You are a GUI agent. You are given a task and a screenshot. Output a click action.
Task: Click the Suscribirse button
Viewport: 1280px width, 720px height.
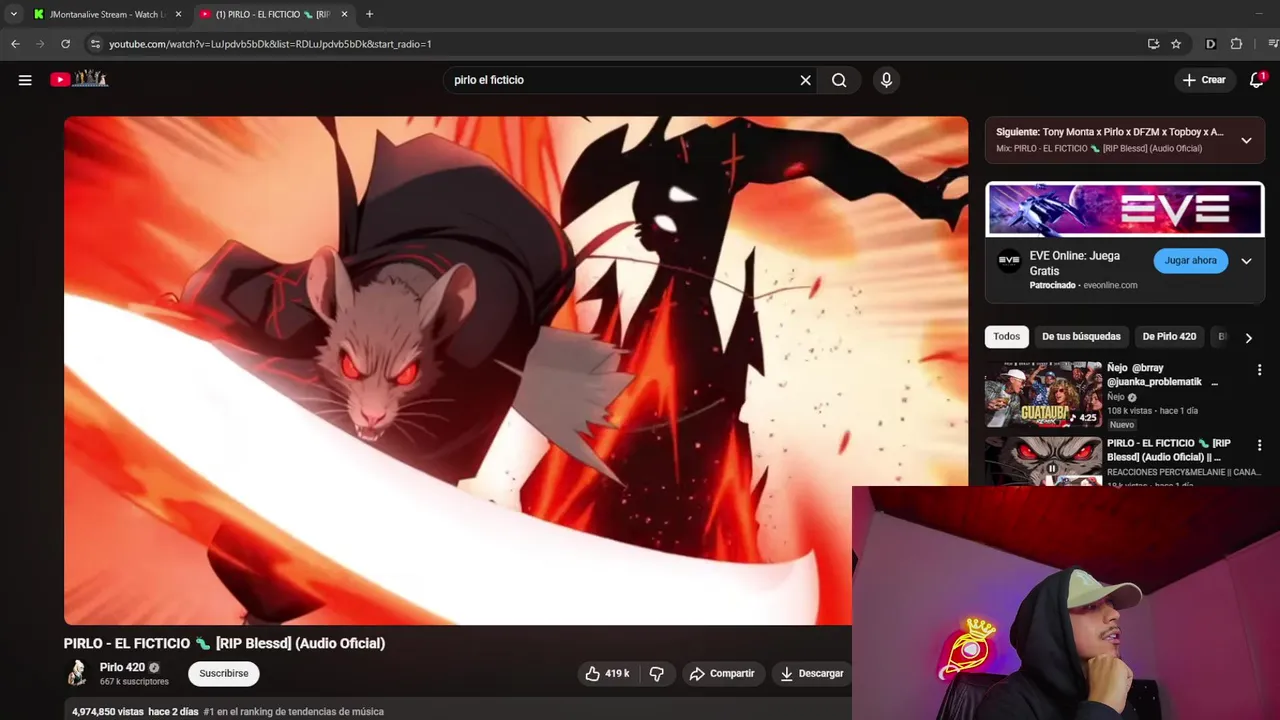pyautogui.click(x=223, y=674)
